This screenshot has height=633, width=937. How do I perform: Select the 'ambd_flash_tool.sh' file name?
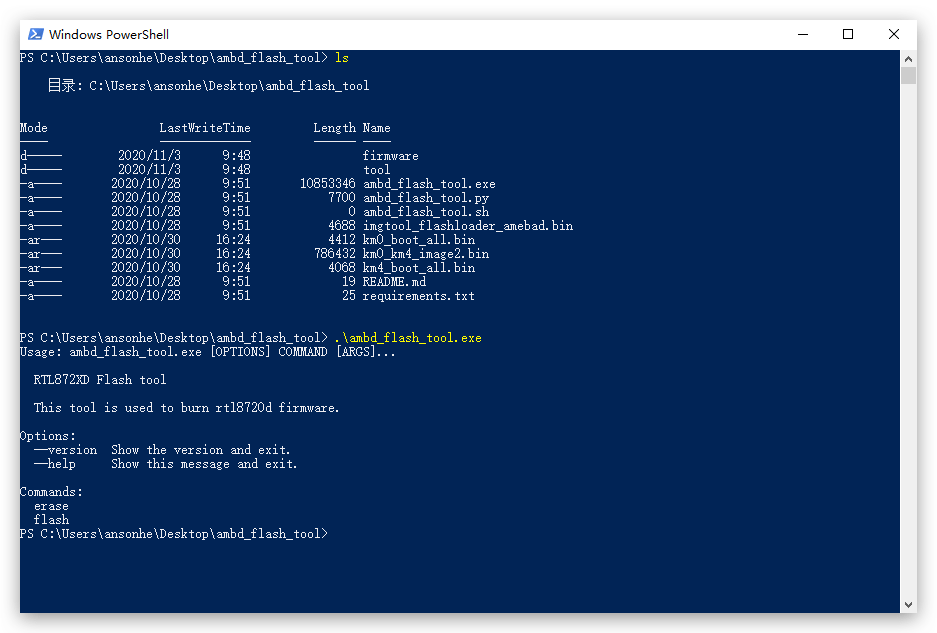tap(425, 212)
